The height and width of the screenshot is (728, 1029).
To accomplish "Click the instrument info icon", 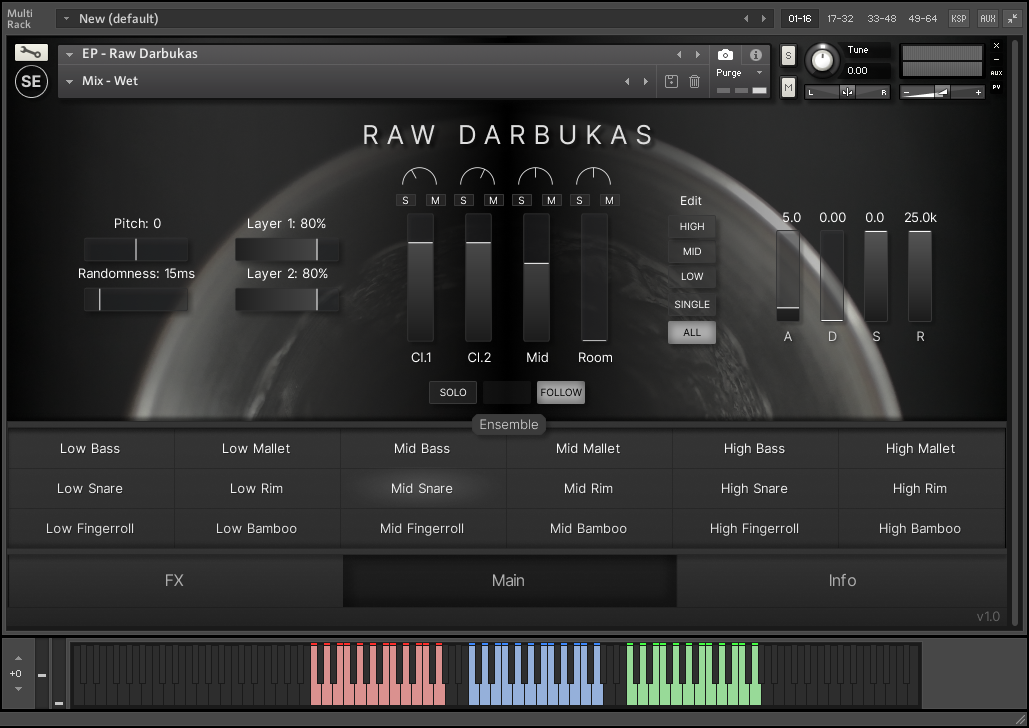I will [x=756, y=55].
